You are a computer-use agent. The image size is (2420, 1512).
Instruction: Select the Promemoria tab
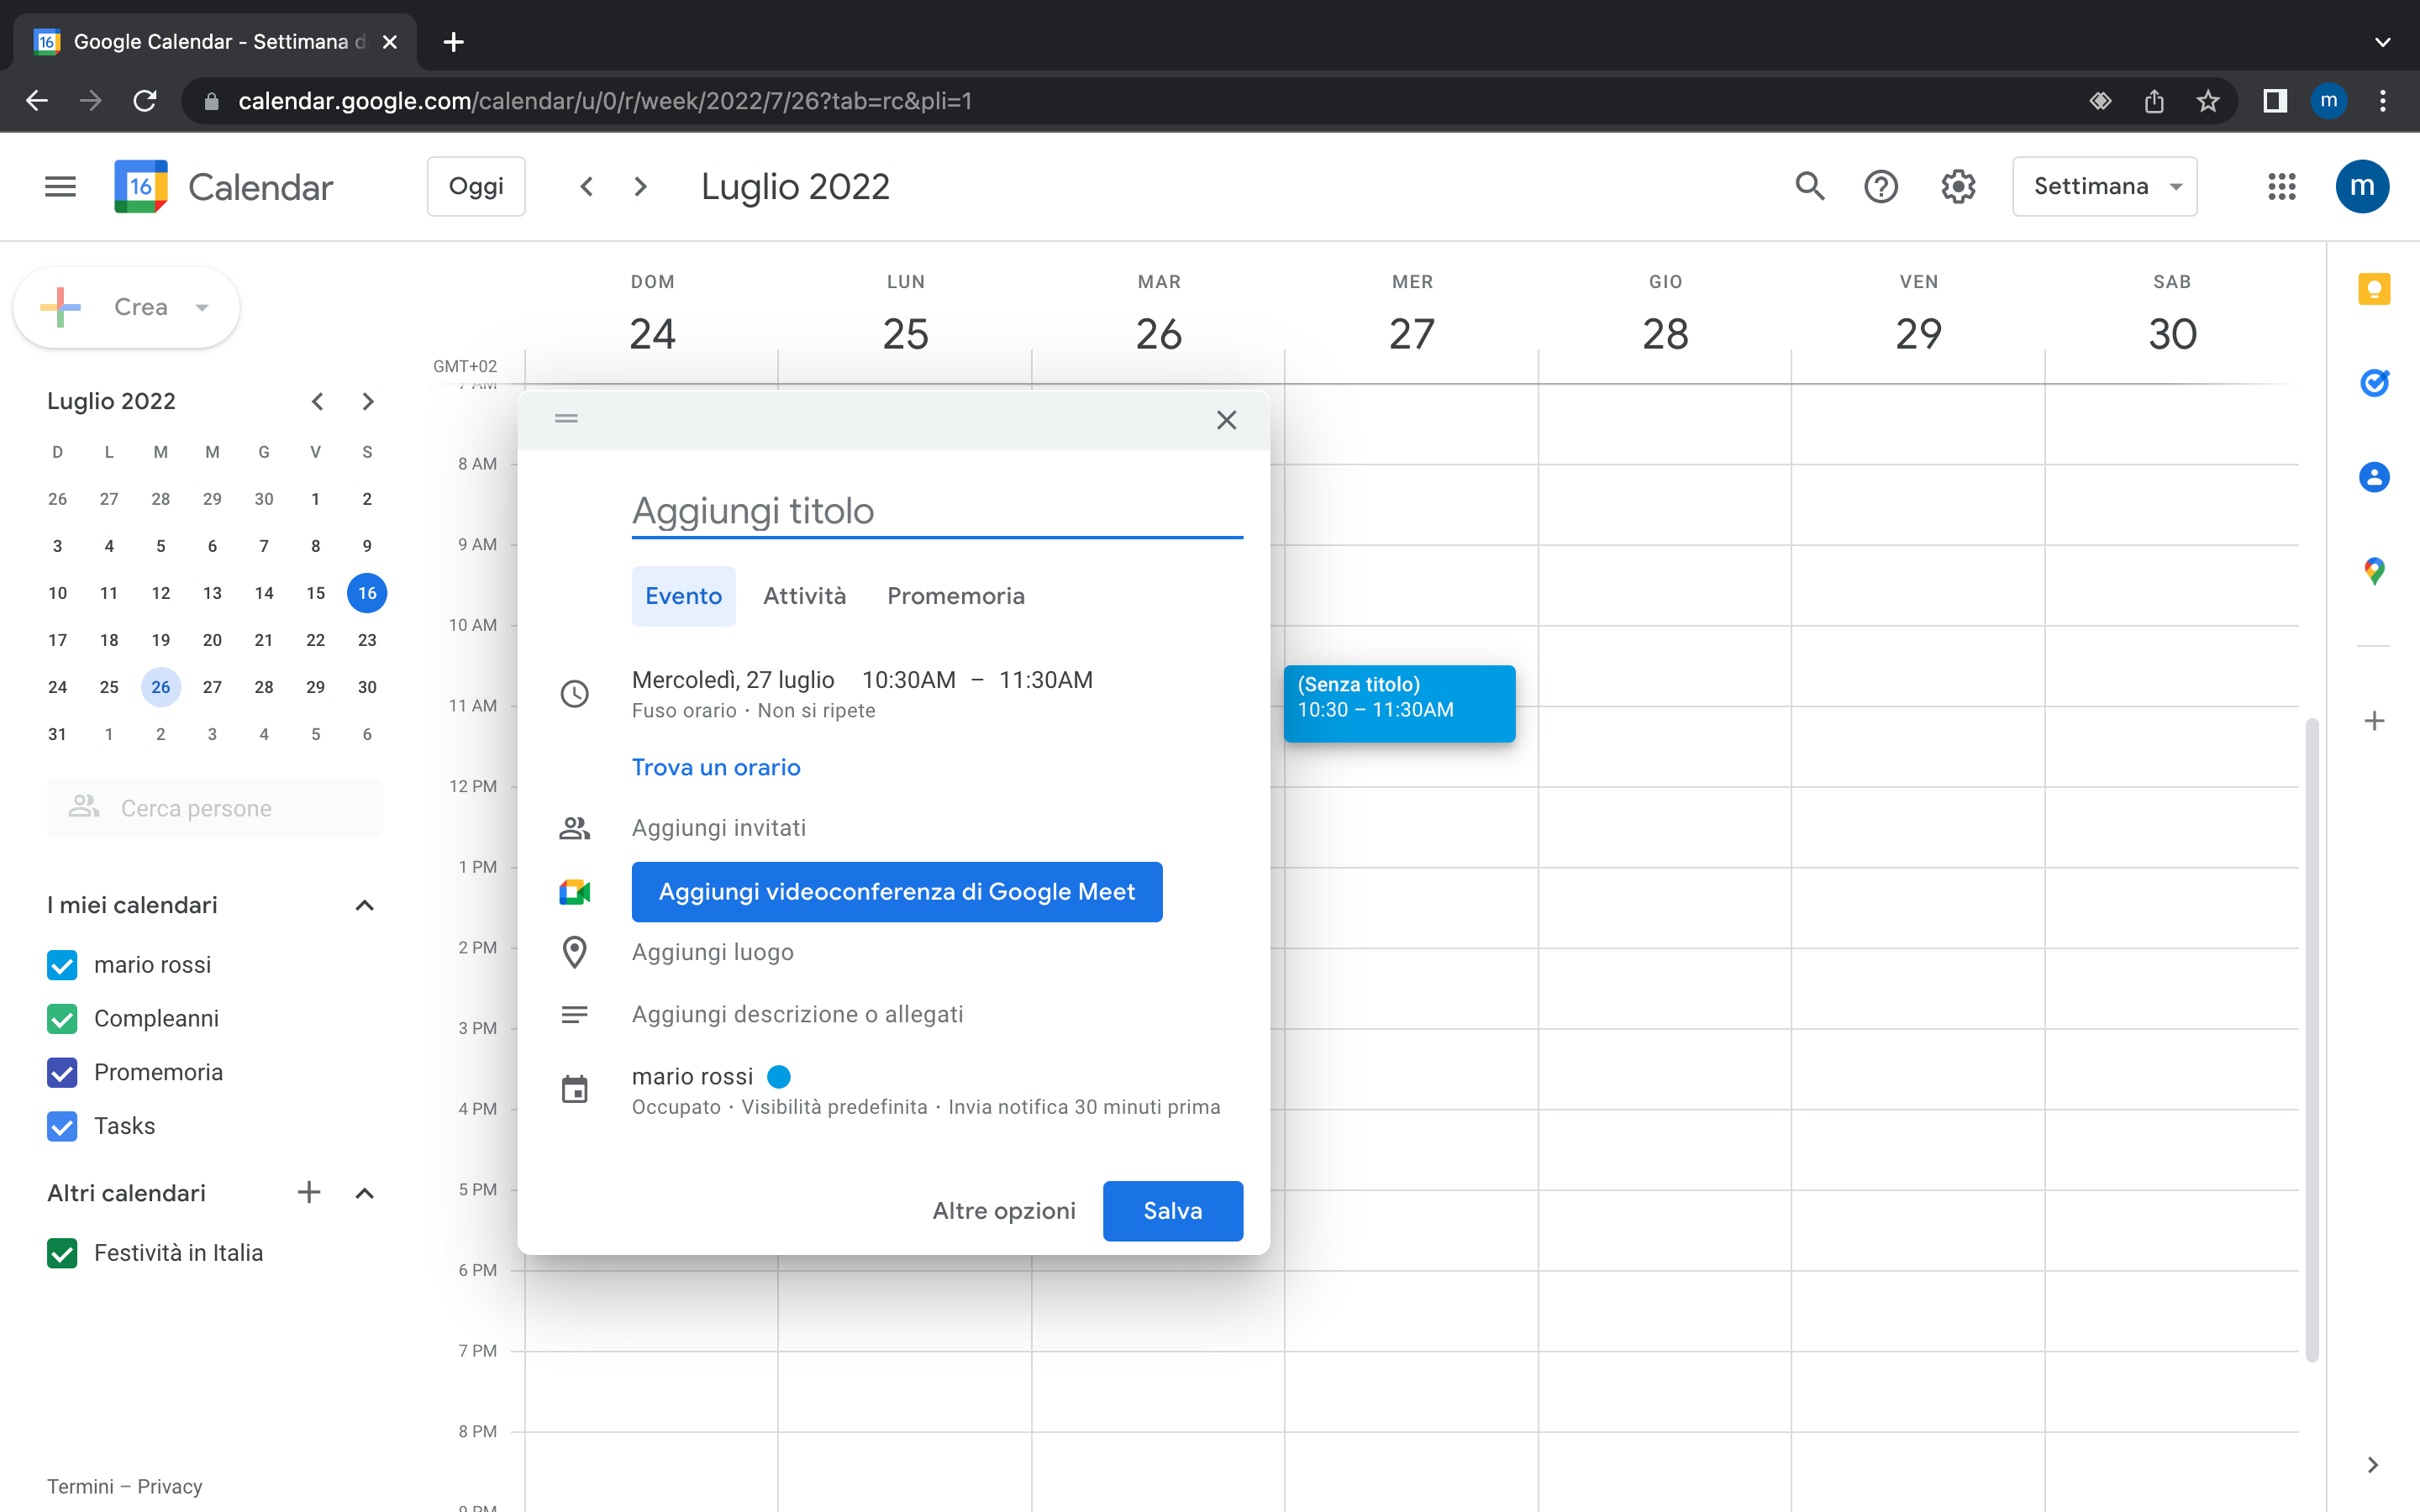pyautogui.click(x=954, y=595)
